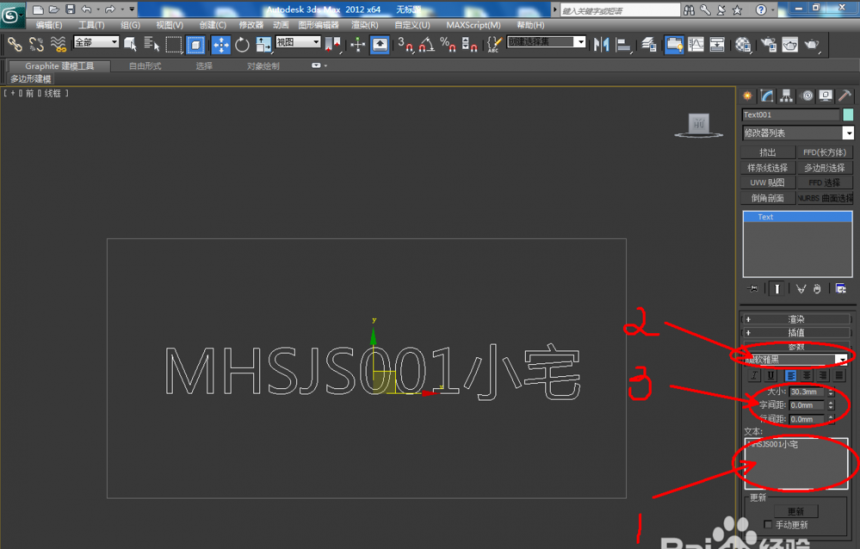This screenshot has height=549, width=860.
Task: Undo the last action
Action: [x=87, y=9]
